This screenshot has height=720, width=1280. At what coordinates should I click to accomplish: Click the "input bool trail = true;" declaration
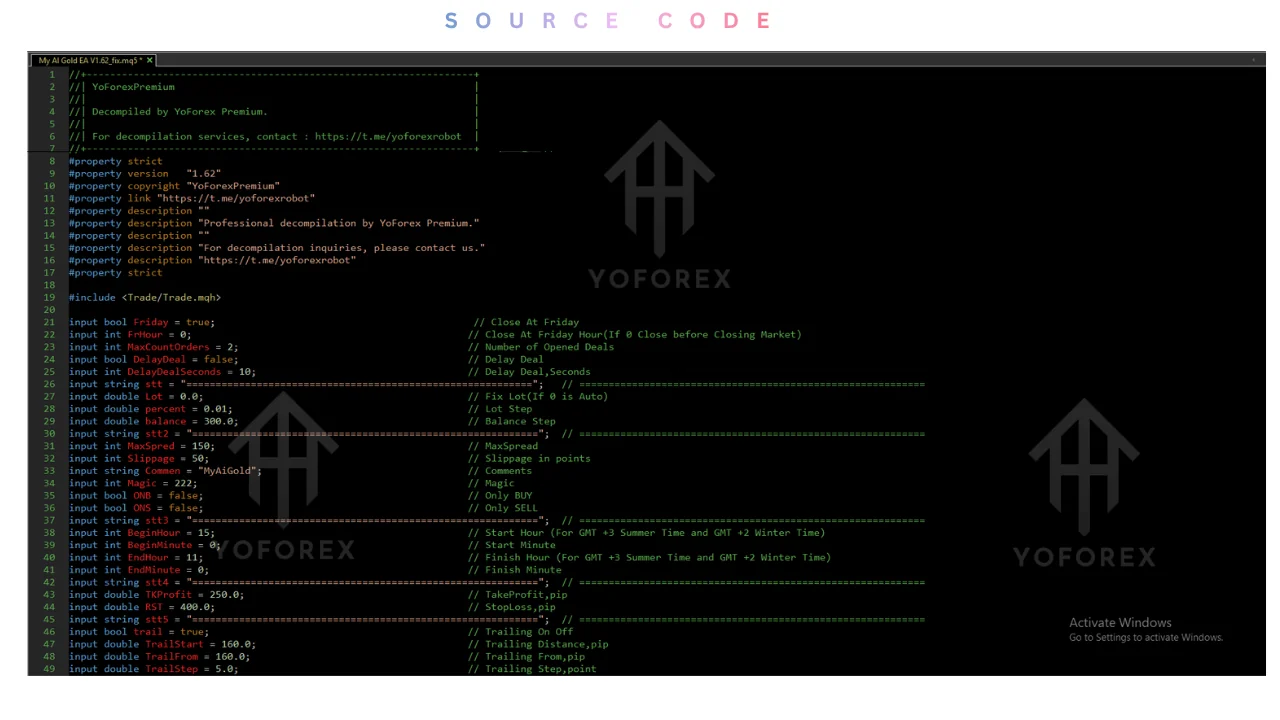click(x=139, y=632)
